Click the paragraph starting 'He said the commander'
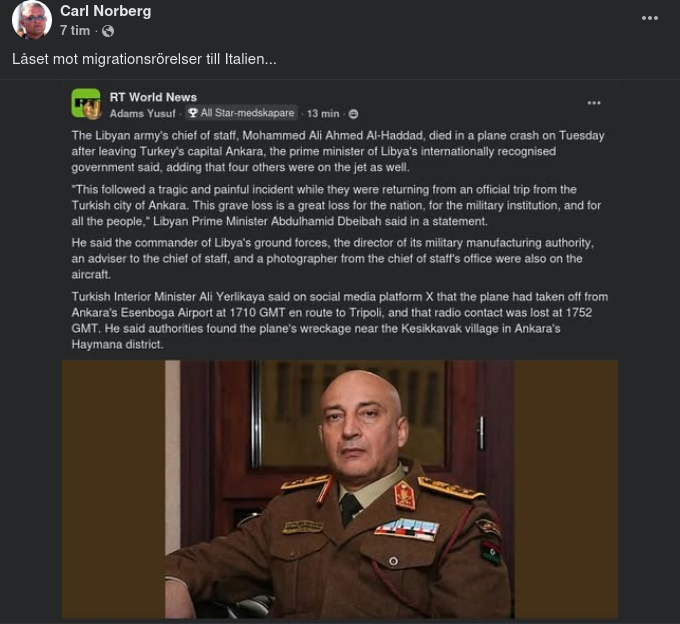Screen dimensions: 680x624 coord(338,258)
